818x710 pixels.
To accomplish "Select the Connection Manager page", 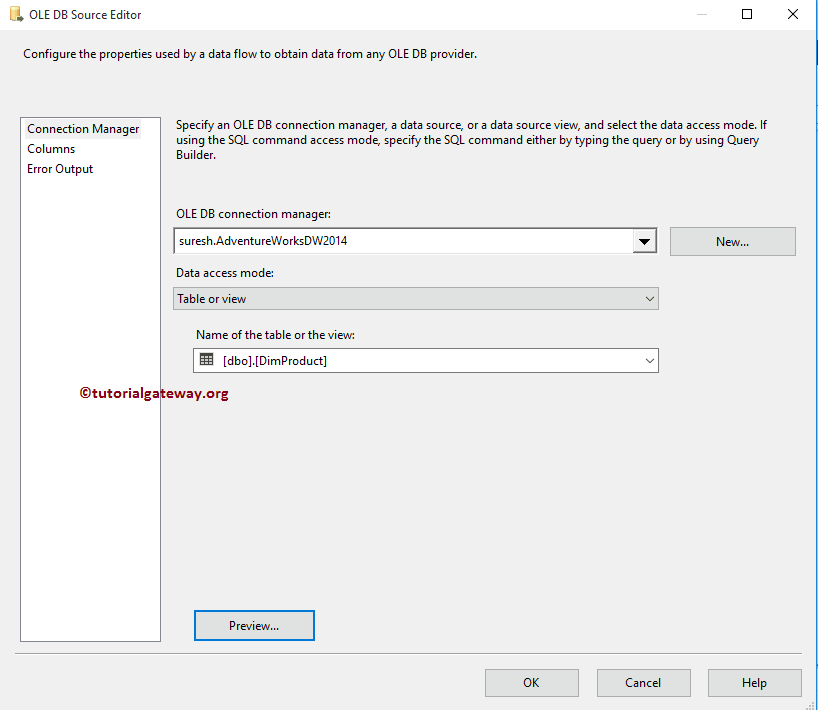I will tap(82, 128).
